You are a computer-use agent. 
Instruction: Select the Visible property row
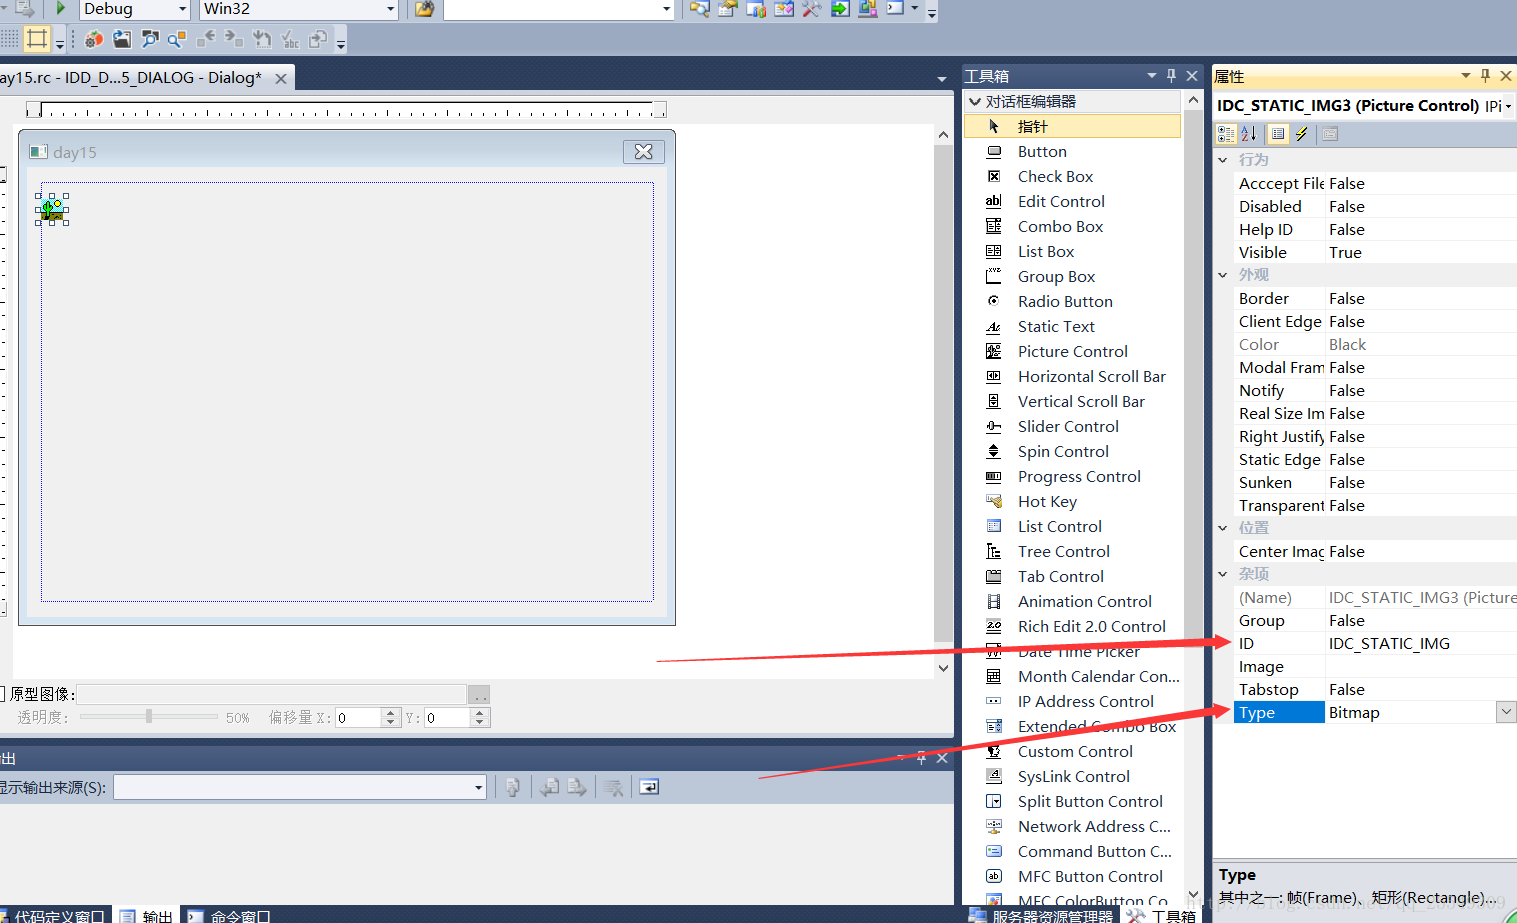1375,253
